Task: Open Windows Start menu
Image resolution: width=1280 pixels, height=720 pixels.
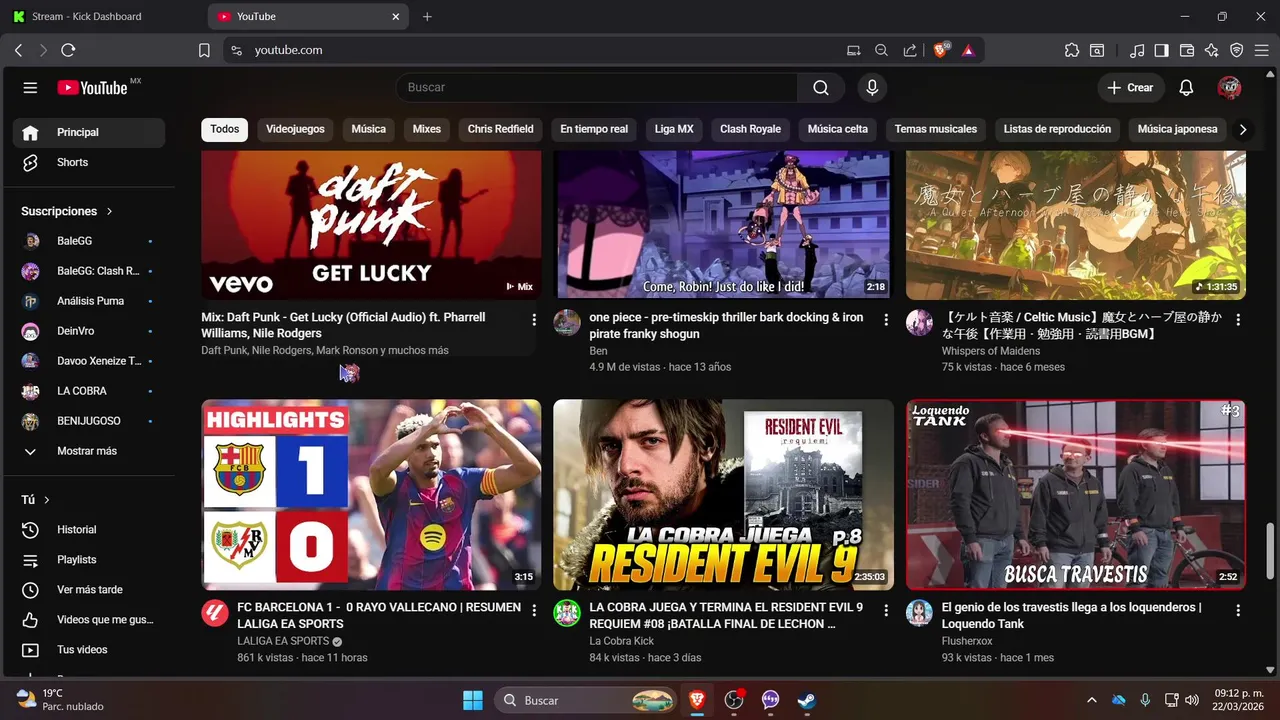Action: [473, 700]
